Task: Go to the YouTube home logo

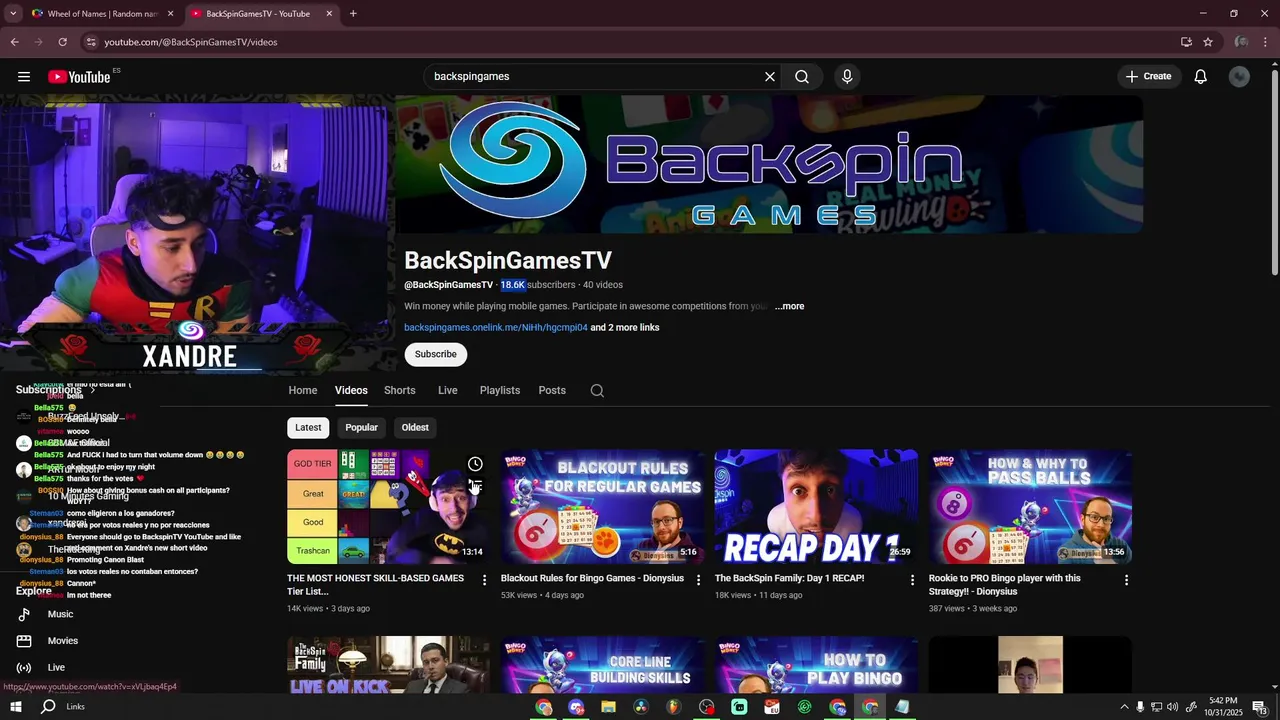Action: 79,77
